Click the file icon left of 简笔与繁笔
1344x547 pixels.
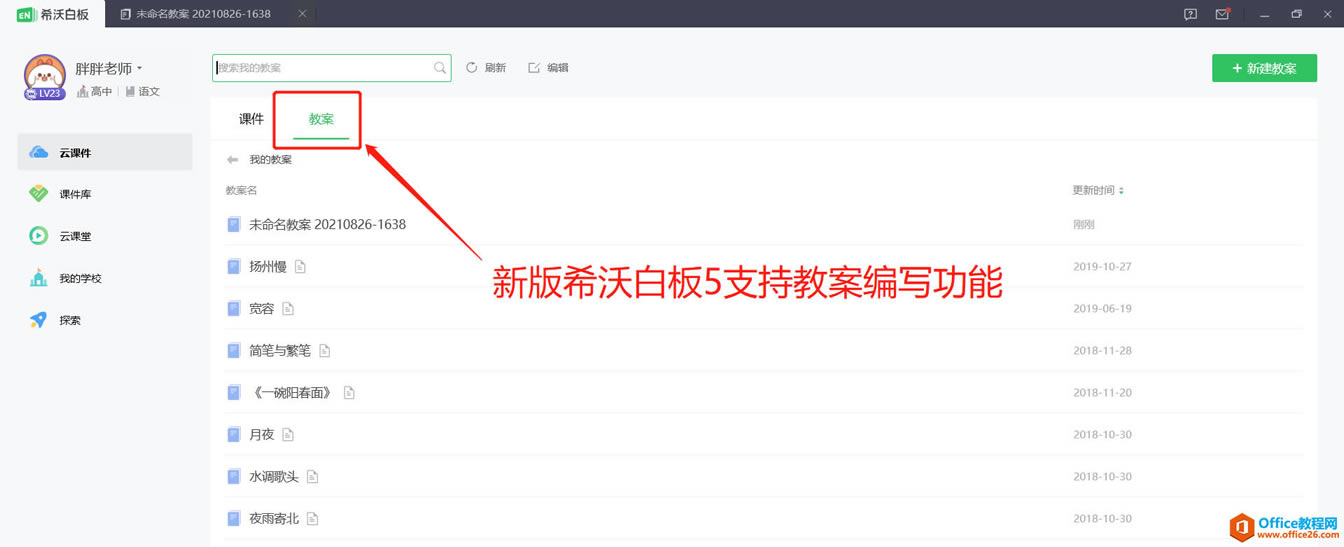pos(233,350)
